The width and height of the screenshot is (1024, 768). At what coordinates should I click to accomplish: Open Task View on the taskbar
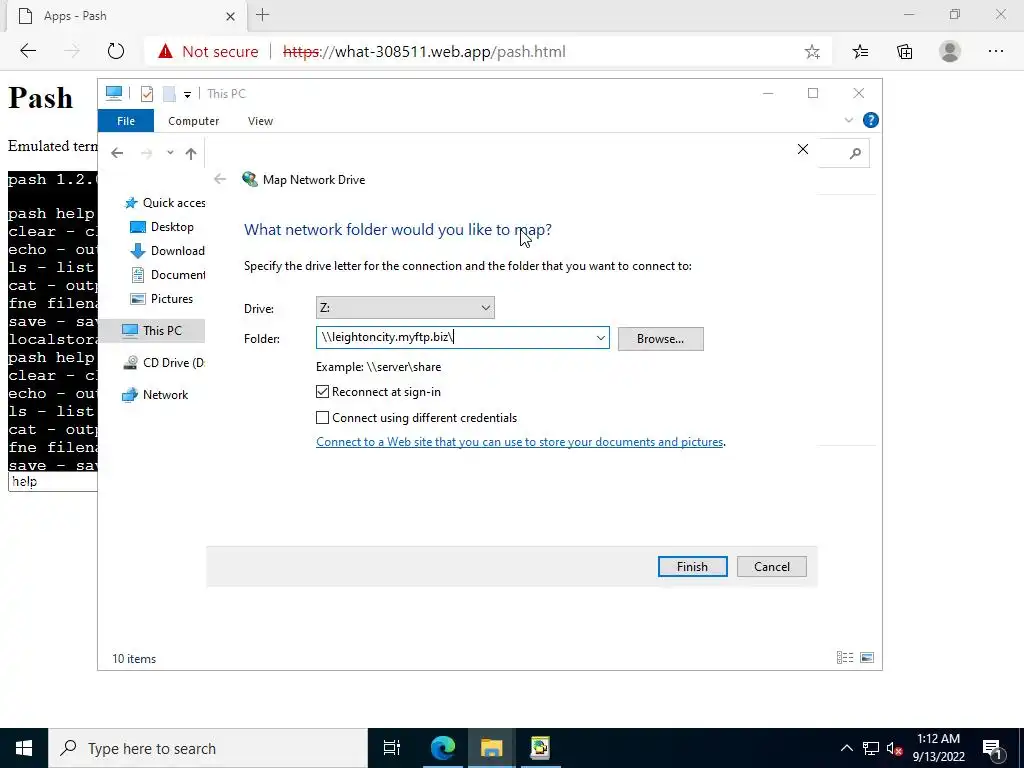[392, 748]
